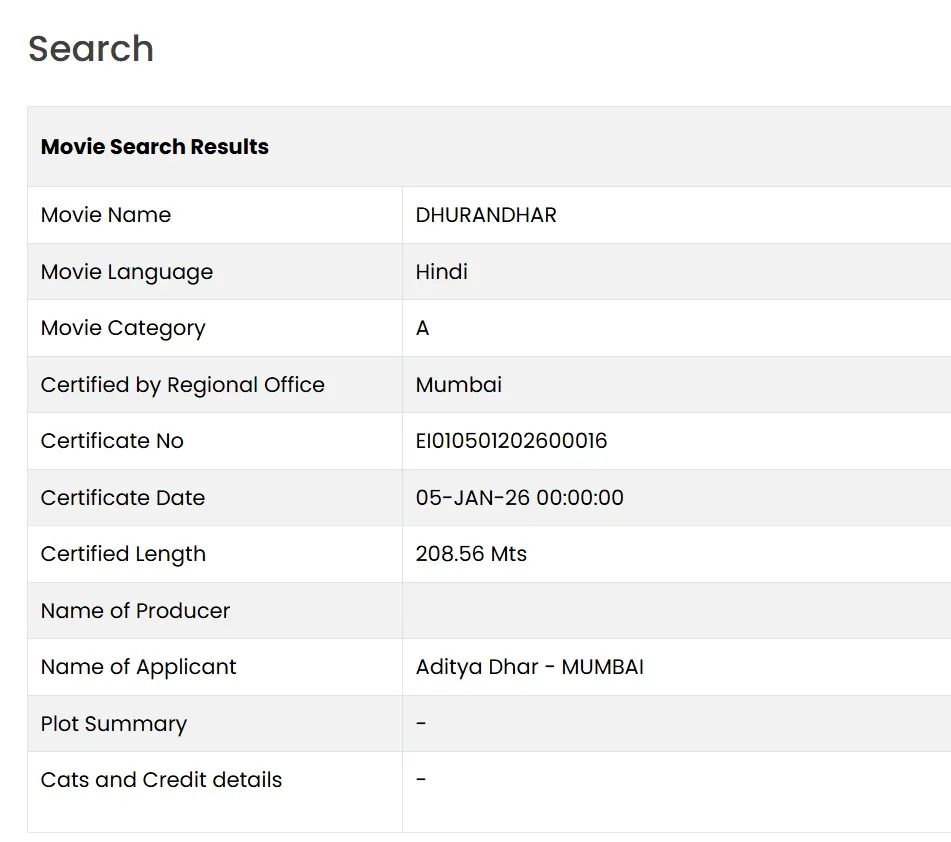Screen dimensions: 951x842
Task: Click the Certificate No row label
Action: pos(112,441)
